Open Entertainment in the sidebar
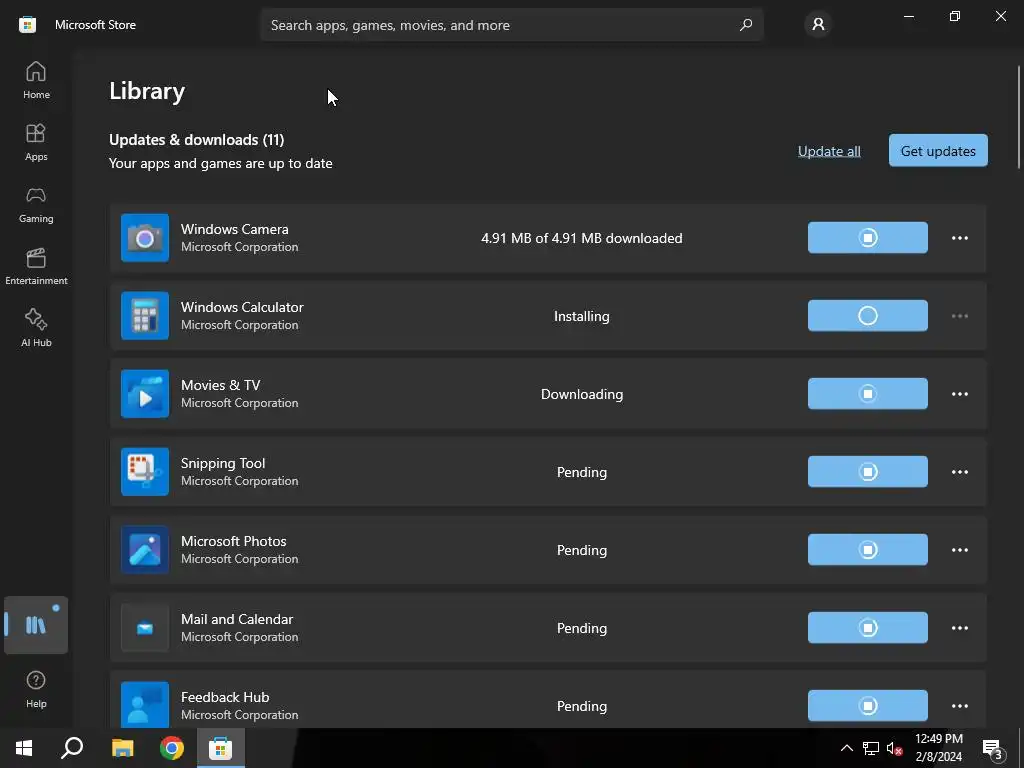Viewport: 1024px width, 768px height. click(x=36, y=266)
